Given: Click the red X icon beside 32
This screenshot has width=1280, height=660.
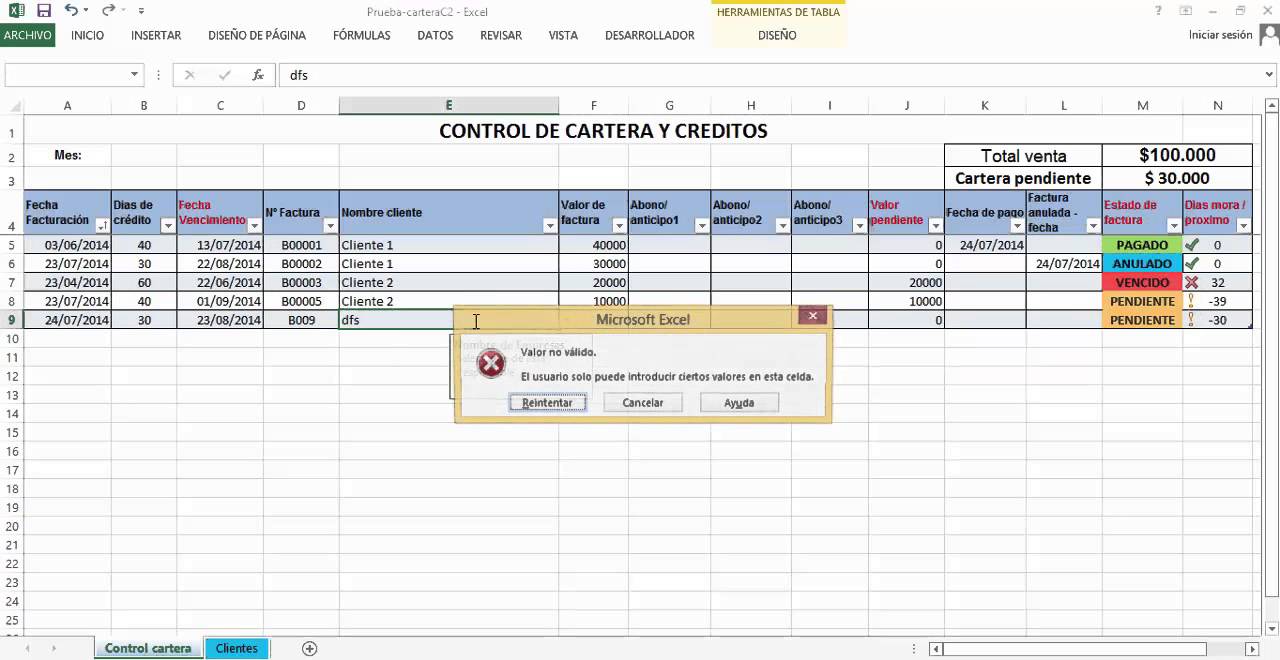Looking at the screenshot, I should pyautogui.click(x=1191, y=283).
